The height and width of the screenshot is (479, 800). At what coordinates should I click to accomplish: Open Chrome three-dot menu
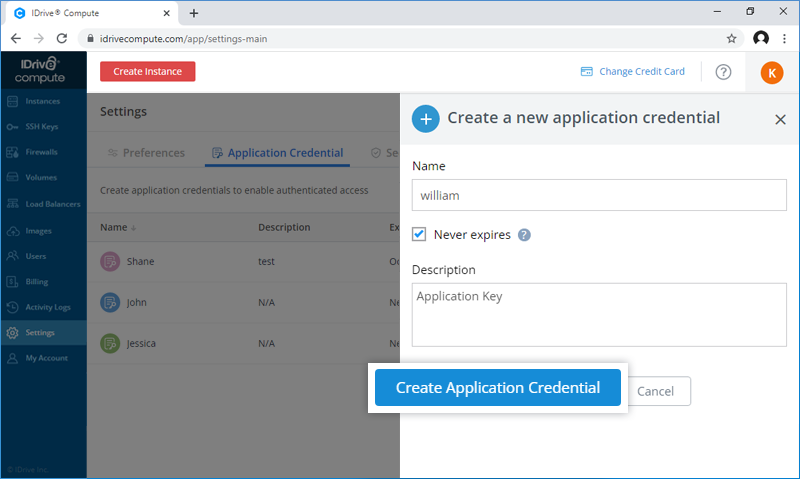coord(784,38)
